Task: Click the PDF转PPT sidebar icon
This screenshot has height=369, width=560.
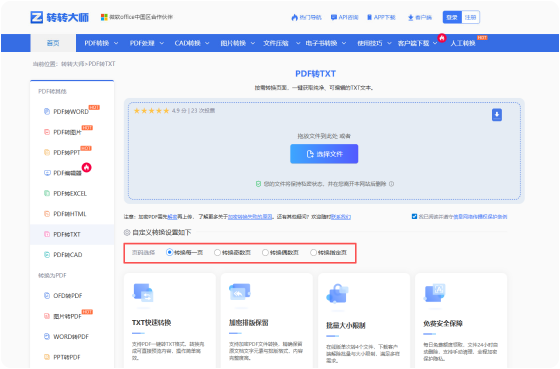Action: pyautogui.click(x=47, y=153)
